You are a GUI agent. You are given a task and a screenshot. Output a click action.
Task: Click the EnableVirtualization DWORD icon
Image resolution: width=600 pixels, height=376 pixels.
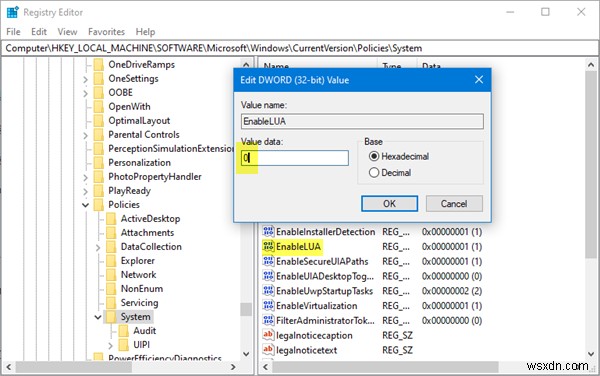[x=268, y=306]
